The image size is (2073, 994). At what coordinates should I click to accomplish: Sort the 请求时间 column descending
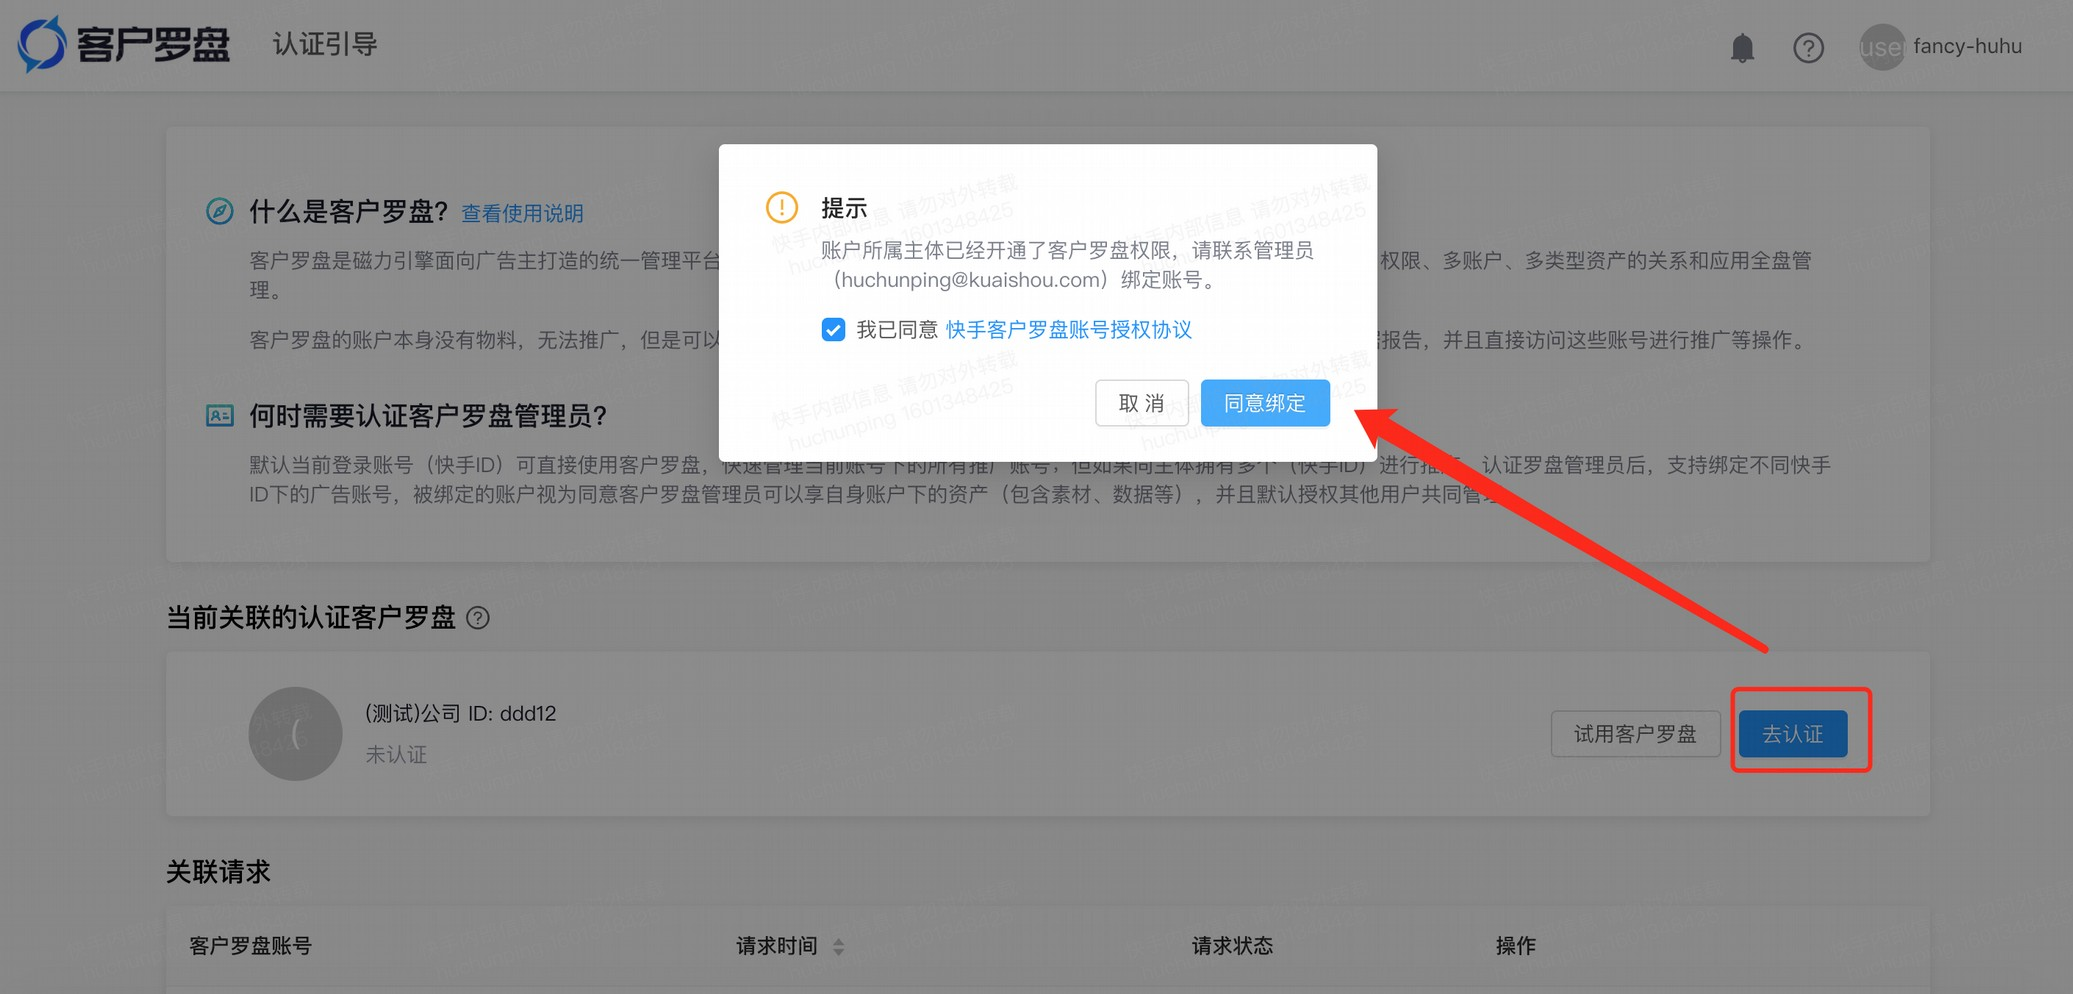point(840,951)
